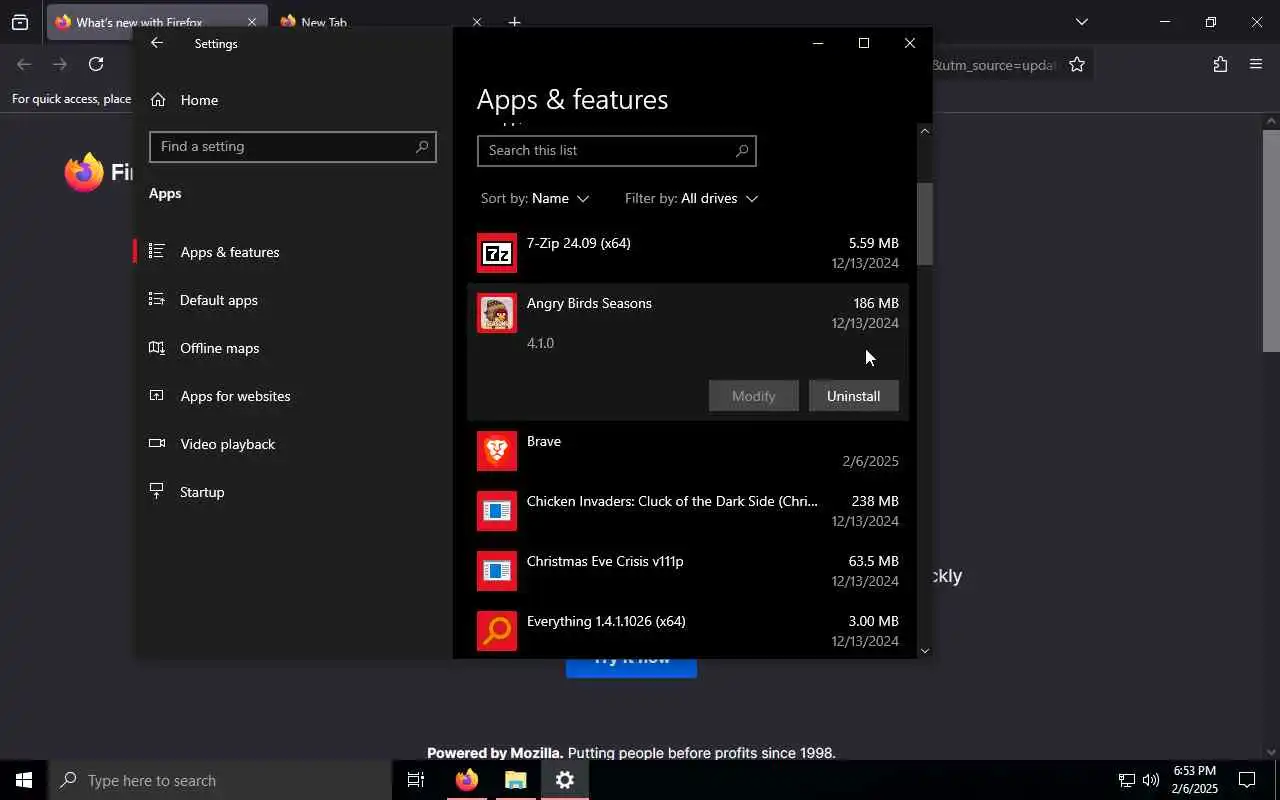Click the Everything magnifier app icon

click(x=497, y=631)
